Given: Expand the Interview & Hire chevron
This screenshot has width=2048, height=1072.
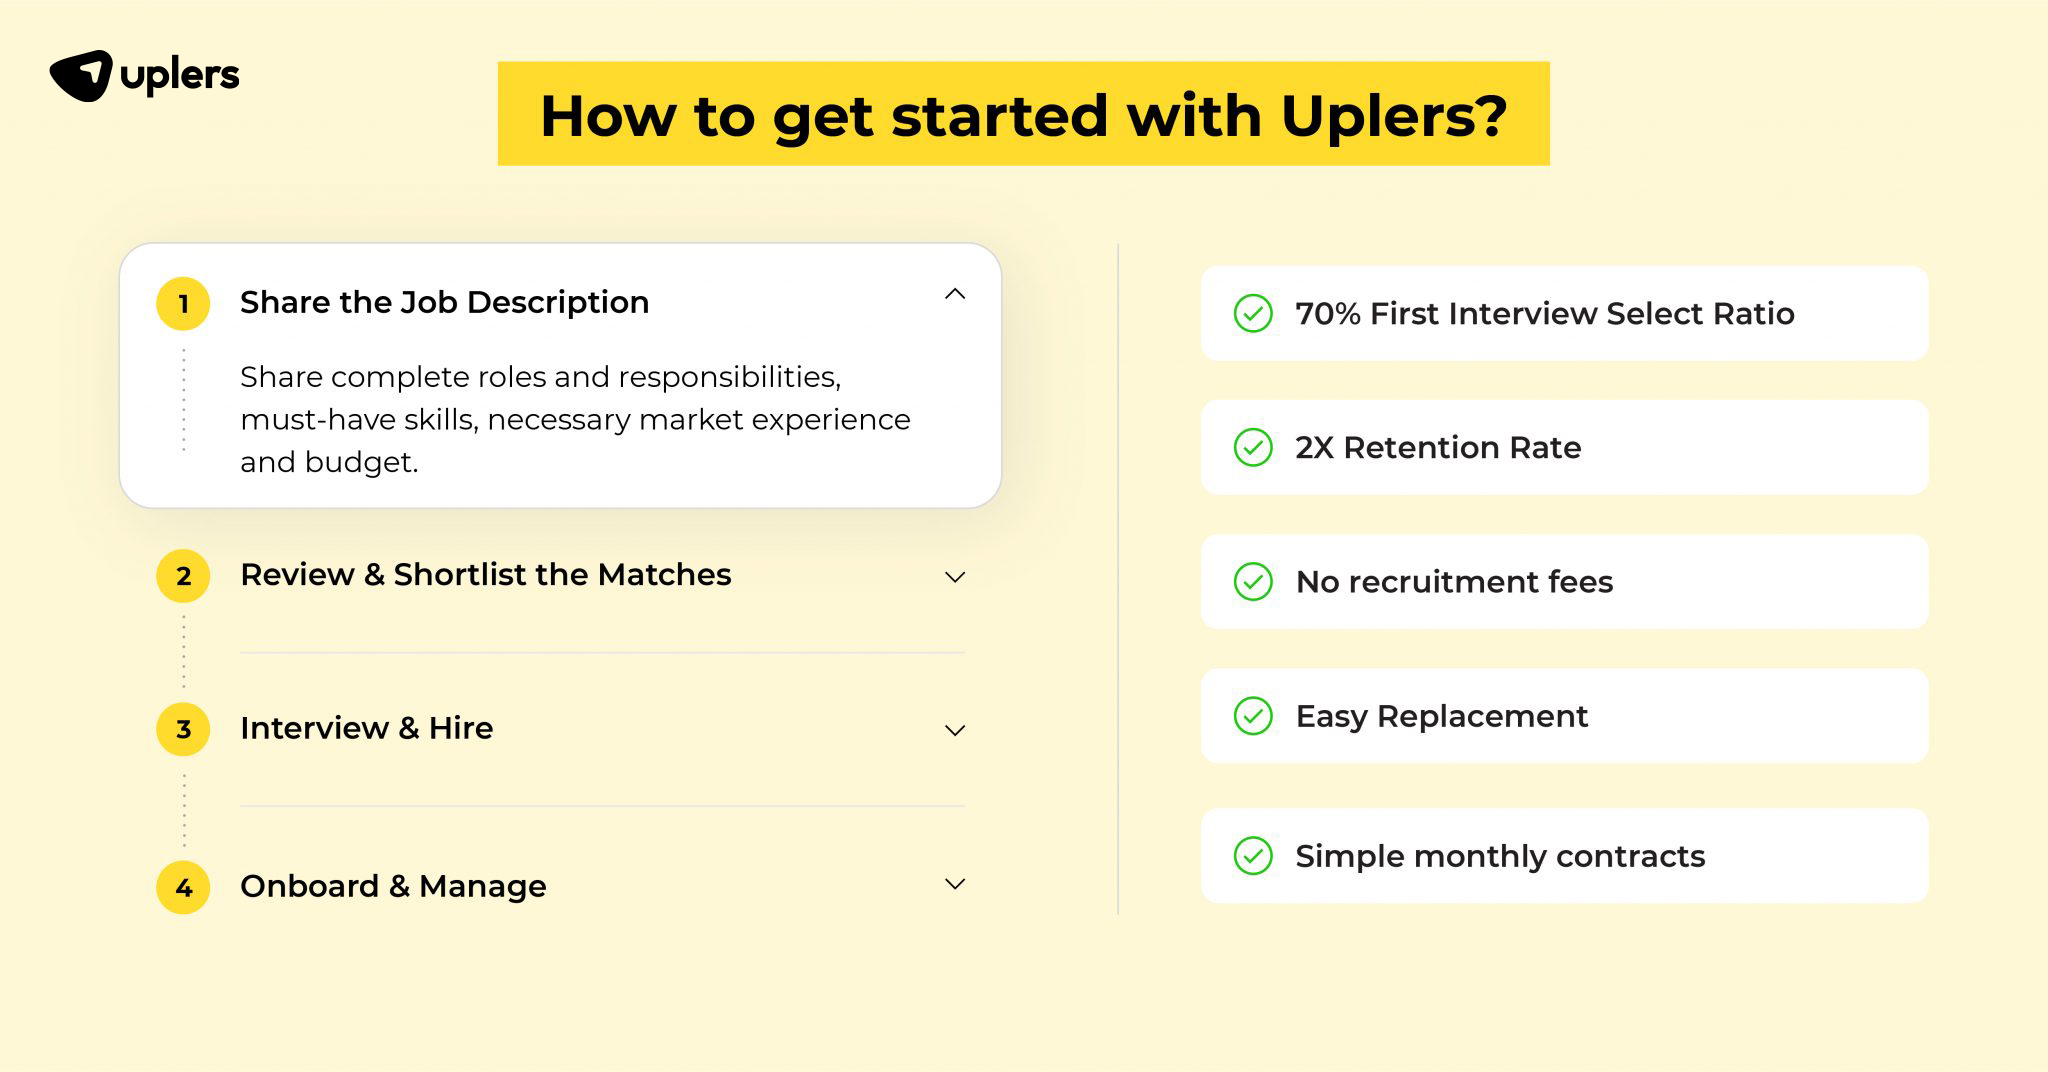Looking at the screenshot, I should coord(955,730).
